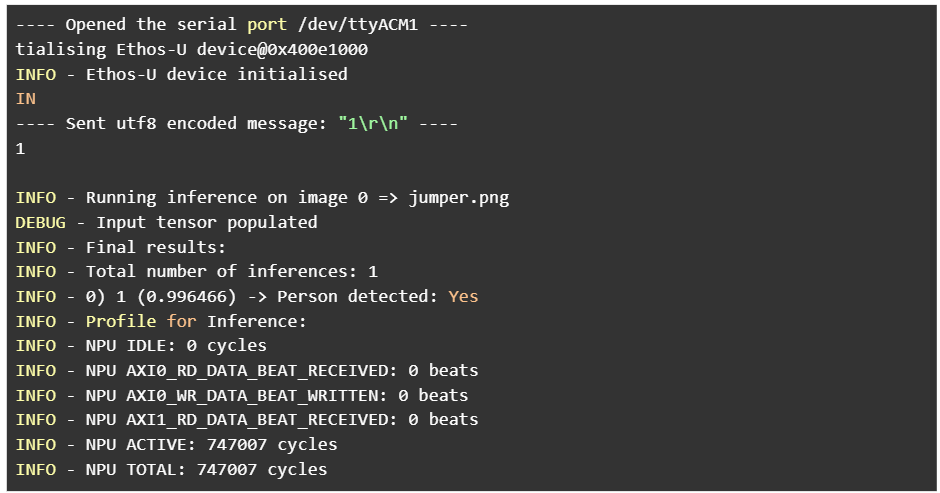Click the "Input tensor populated" text
Screen dimensions: 940x493
coord(206,222)
